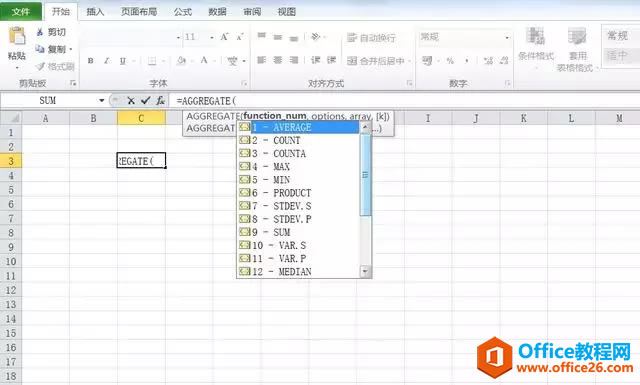Select column C header

point(141,118)
